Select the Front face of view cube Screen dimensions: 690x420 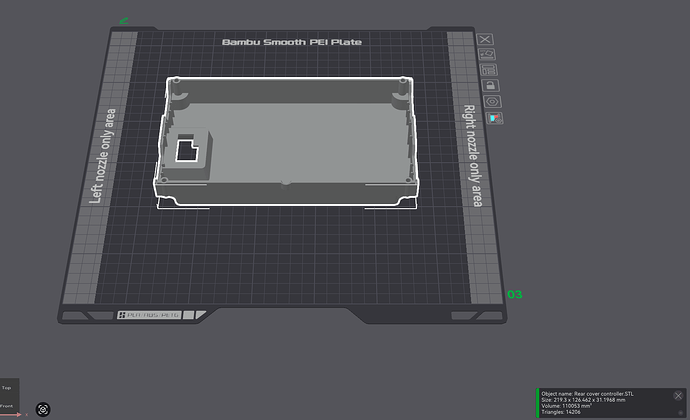(x=6, y=406)
